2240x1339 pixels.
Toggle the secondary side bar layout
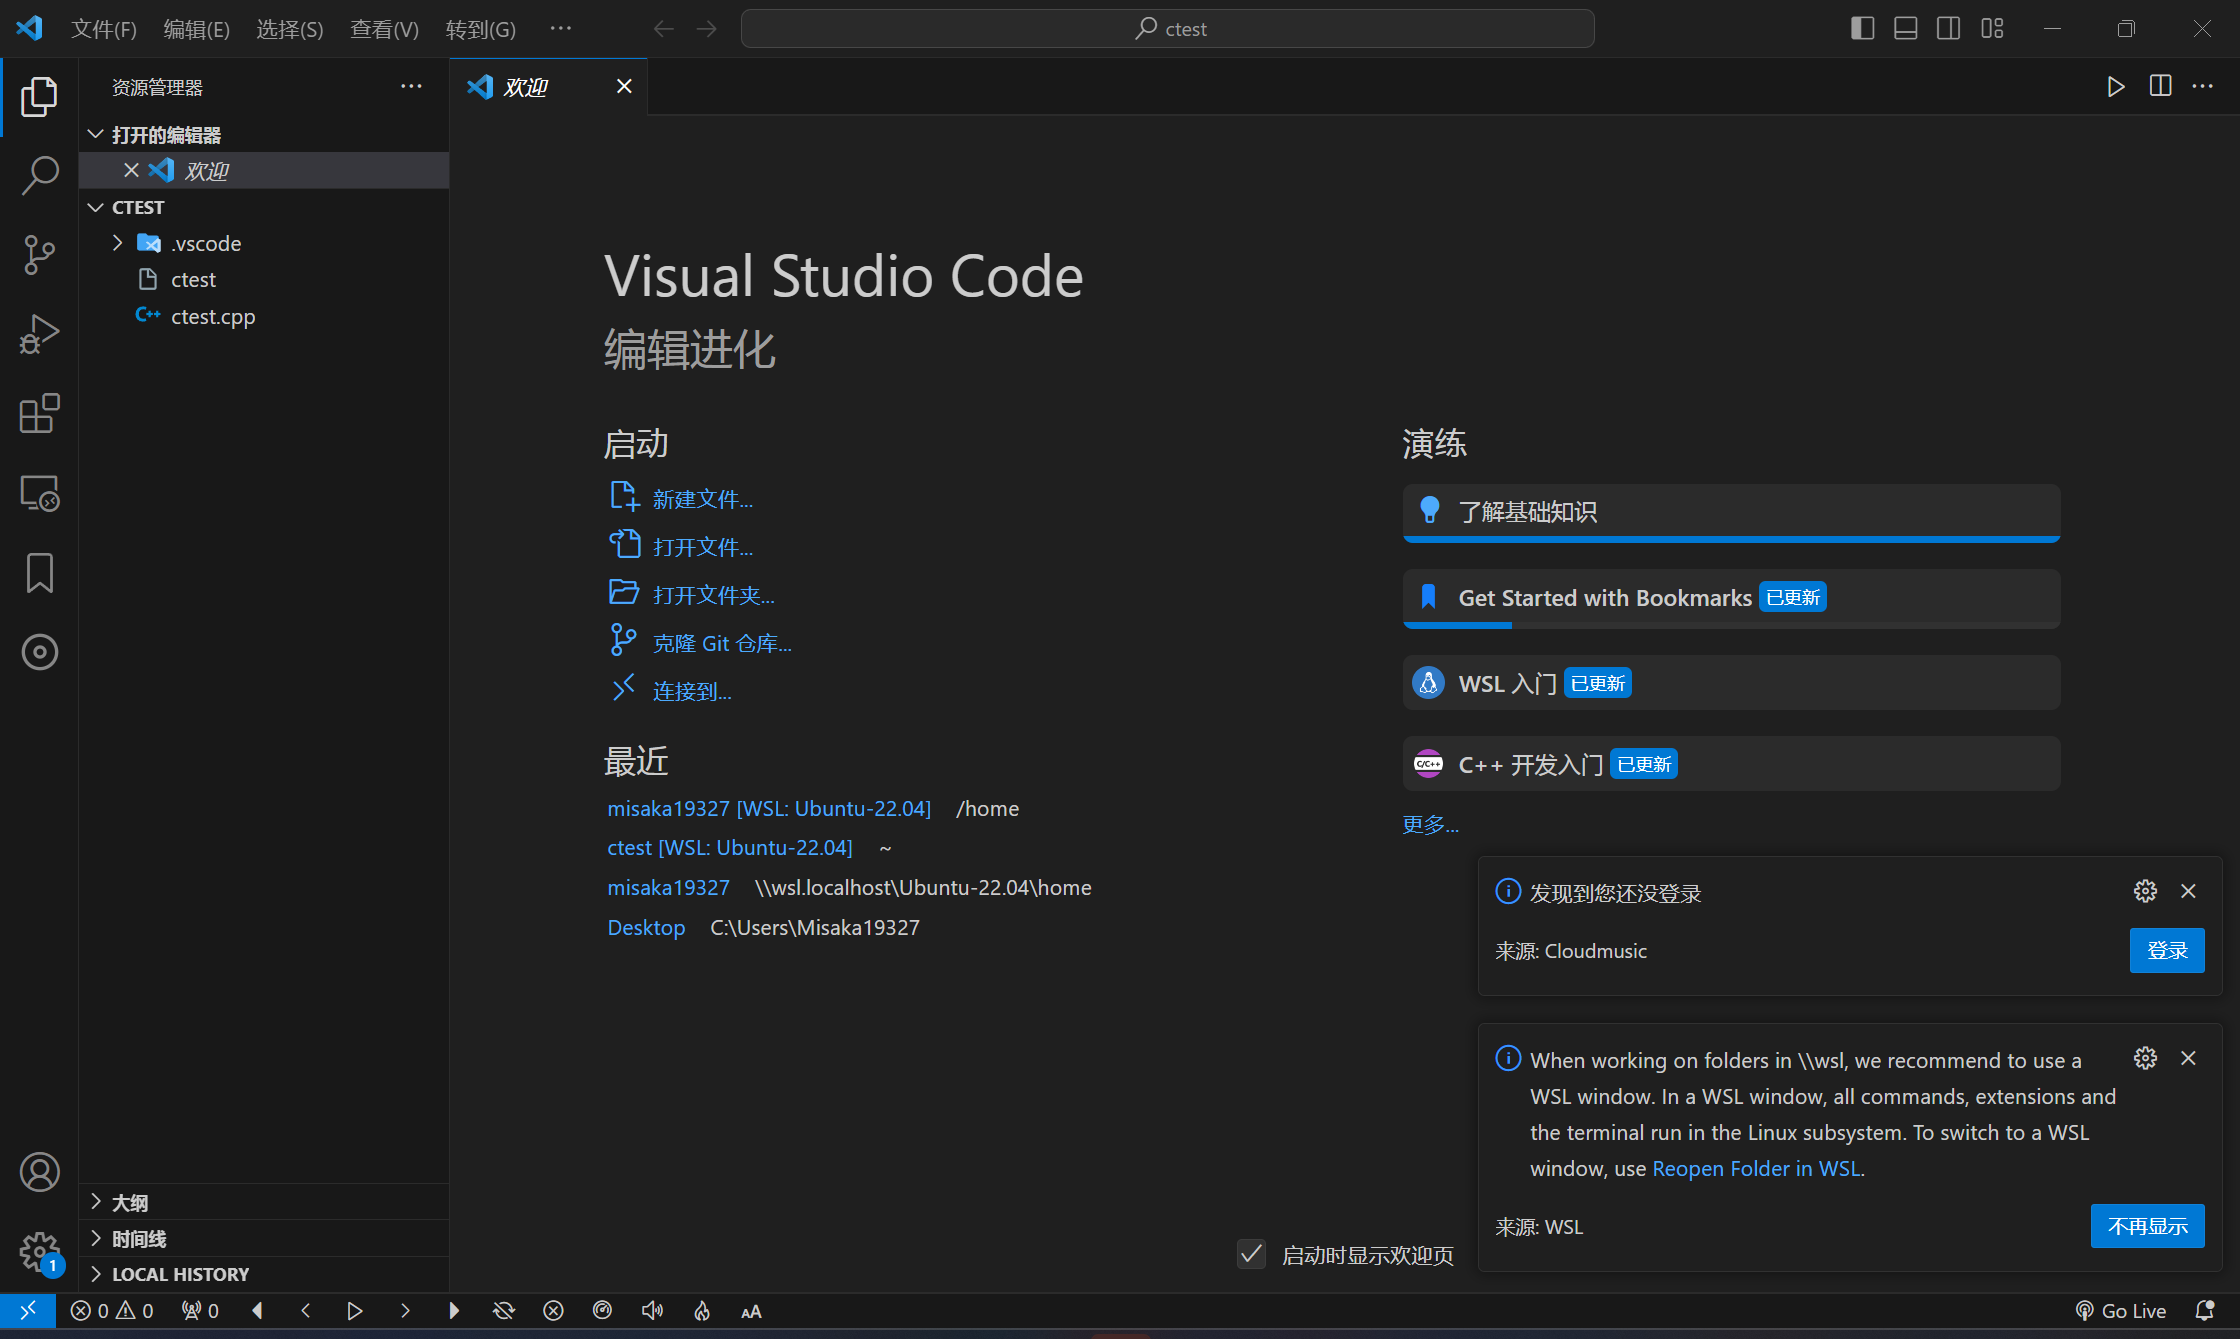[x=1949, y=28]
